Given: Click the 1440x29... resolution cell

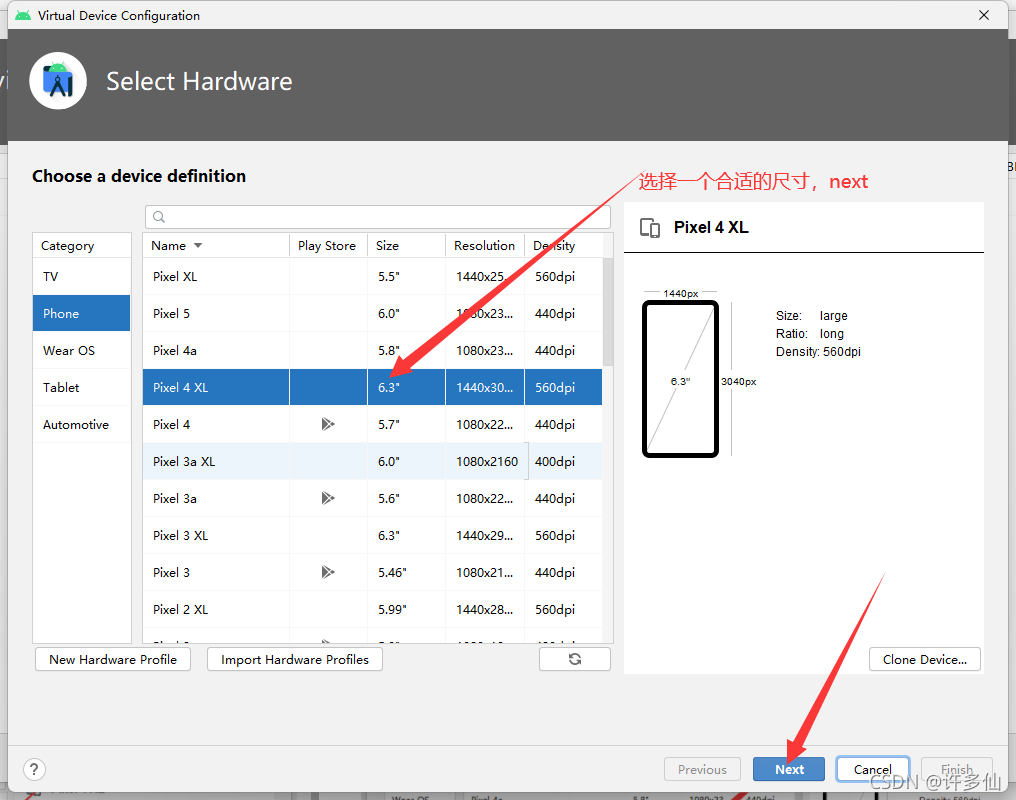Looking at the screenshot, I should tap(485, 535).
